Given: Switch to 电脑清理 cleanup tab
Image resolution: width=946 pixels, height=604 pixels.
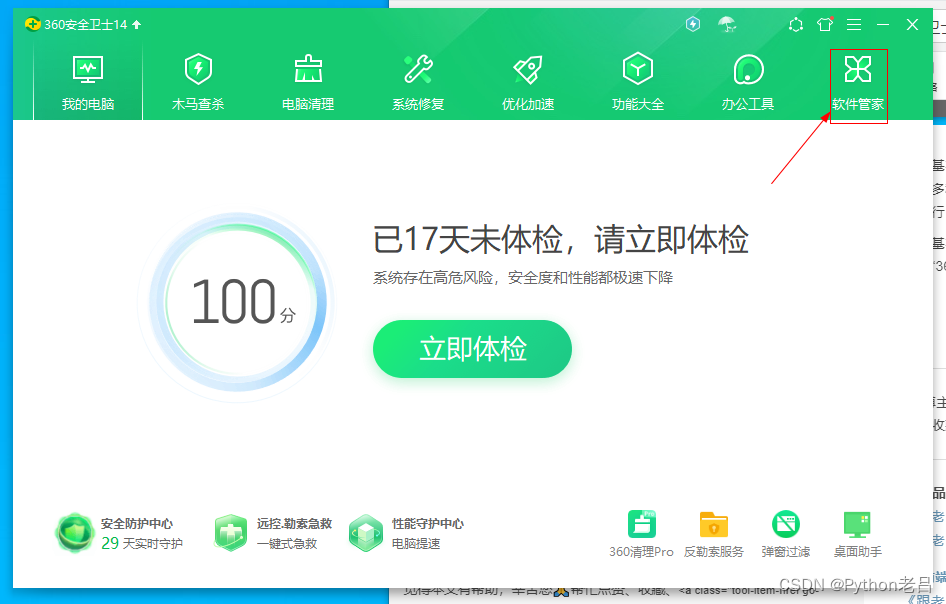Looking at the screenshot, I should [308, 83].
